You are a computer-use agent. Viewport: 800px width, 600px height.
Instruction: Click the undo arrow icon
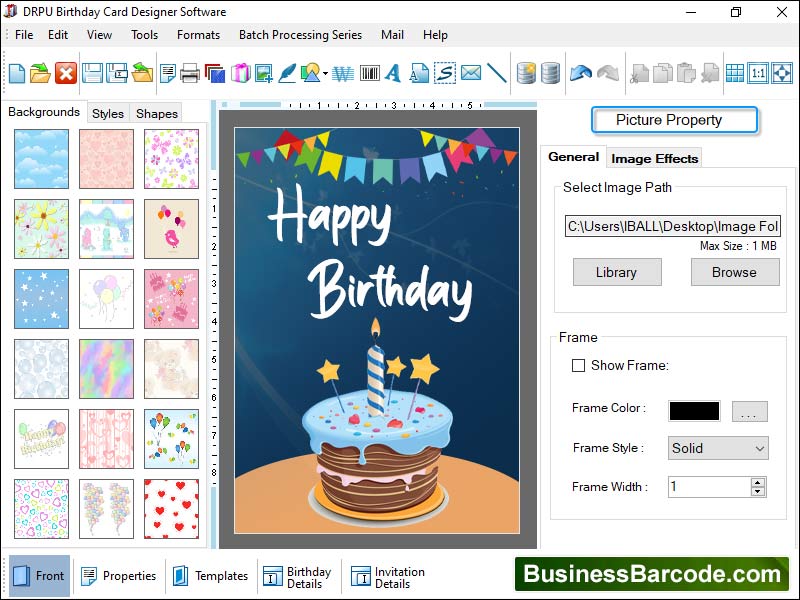(581, 72)
